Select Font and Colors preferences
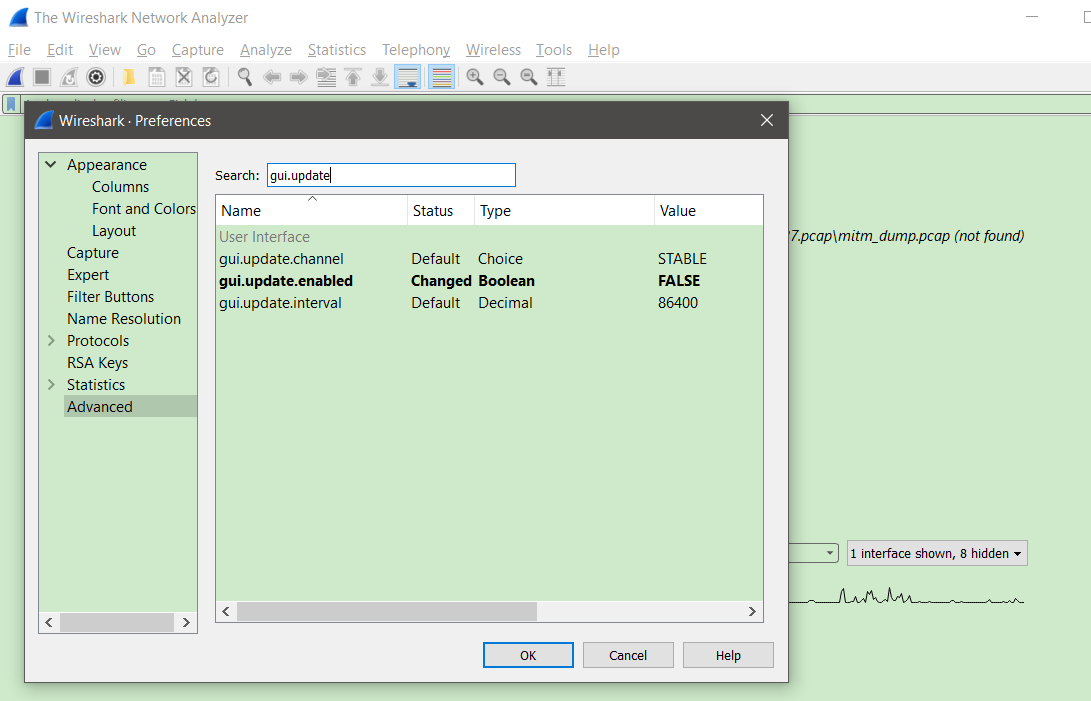The image size is (1091, 701). coord(143,209)
